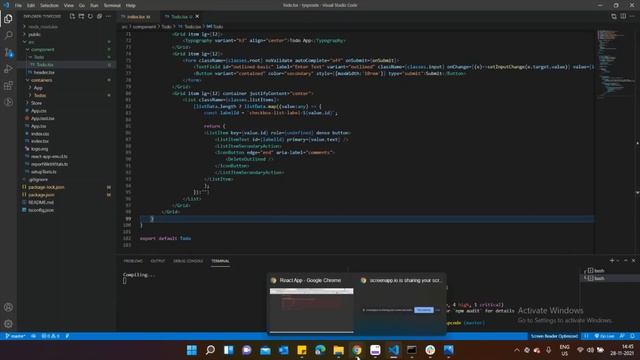
Task: Switch to the PROBLEMS panel tab
Action: pyautogui.click(x=133, y=261)
